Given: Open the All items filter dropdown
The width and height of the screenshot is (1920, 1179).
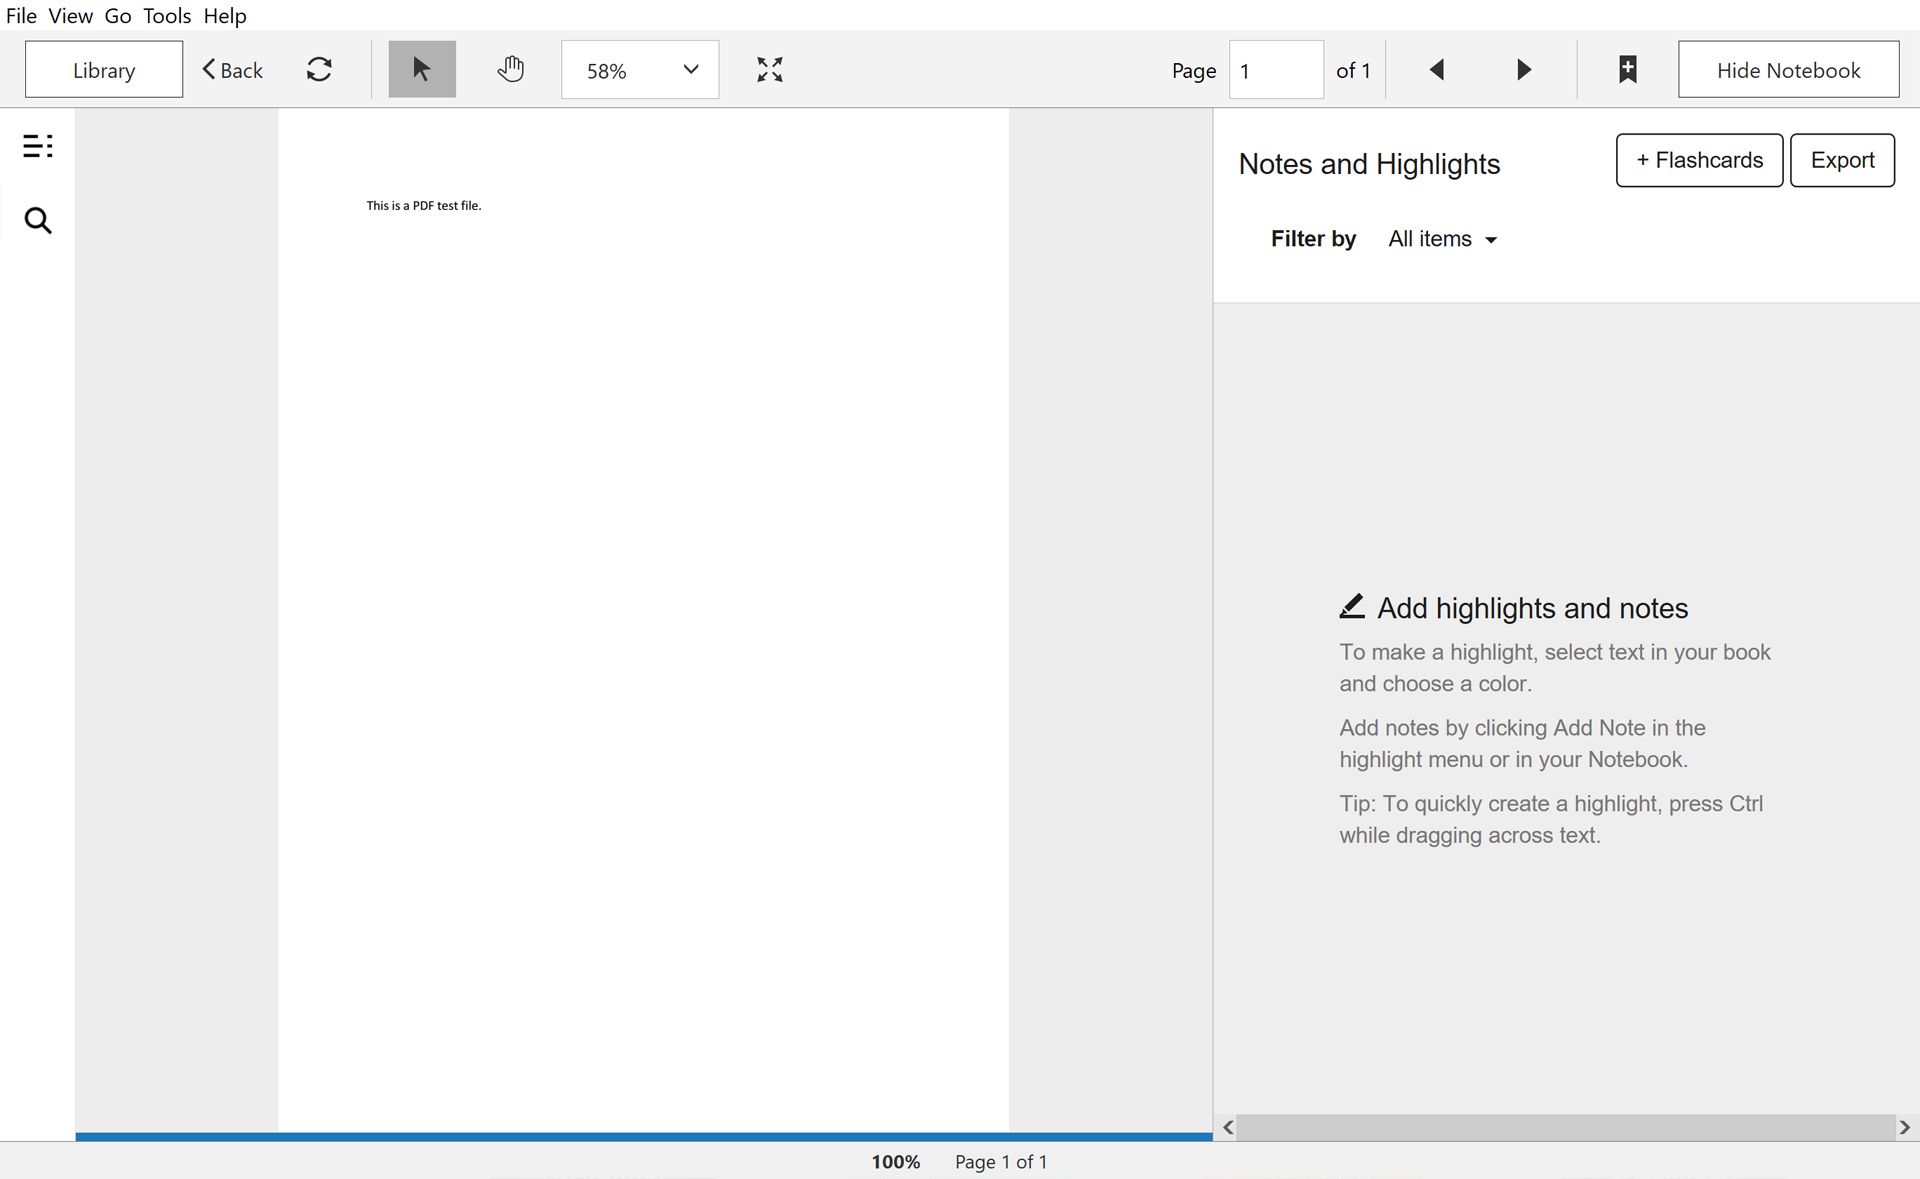Looking at the screenshot, I should click(x=1442, y=239).
